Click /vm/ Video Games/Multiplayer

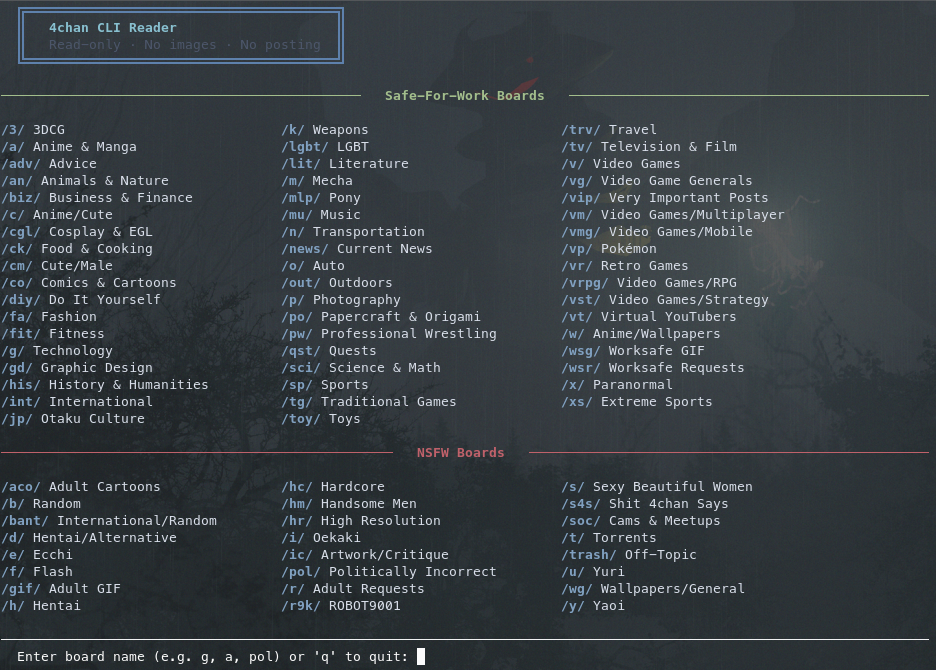pos(673,214)
